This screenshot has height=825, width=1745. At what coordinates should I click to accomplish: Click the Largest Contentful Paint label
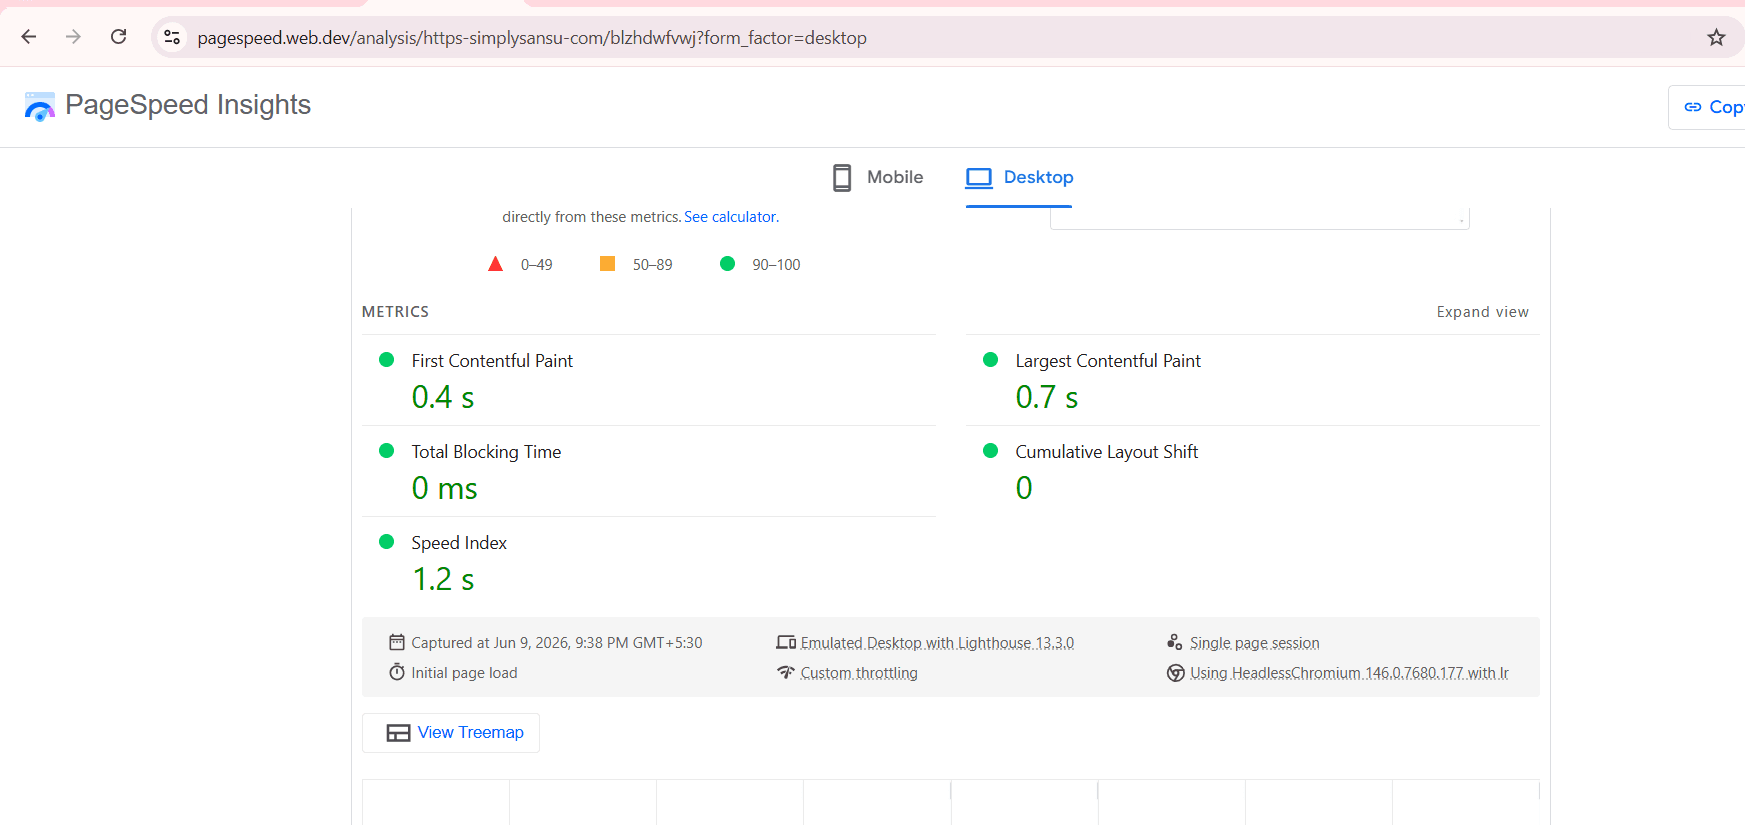point(1108,361)
